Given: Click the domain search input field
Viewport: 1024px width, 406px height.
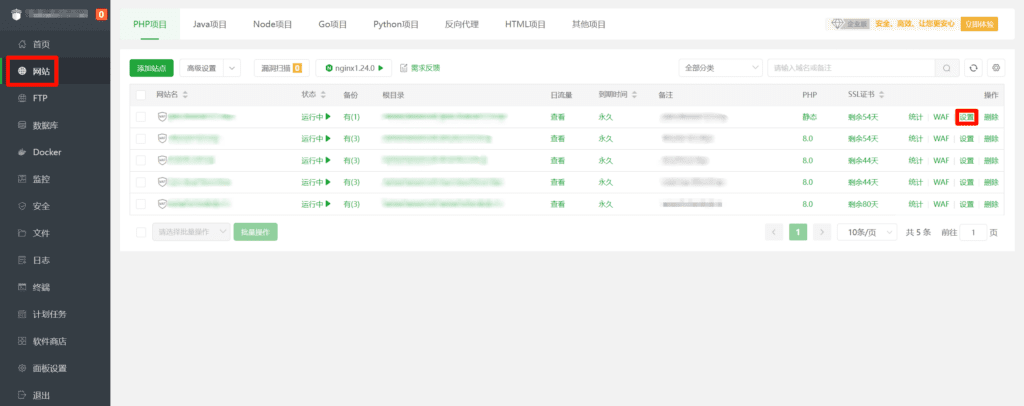Looking at the screenshot, I should tap(852, 68).
